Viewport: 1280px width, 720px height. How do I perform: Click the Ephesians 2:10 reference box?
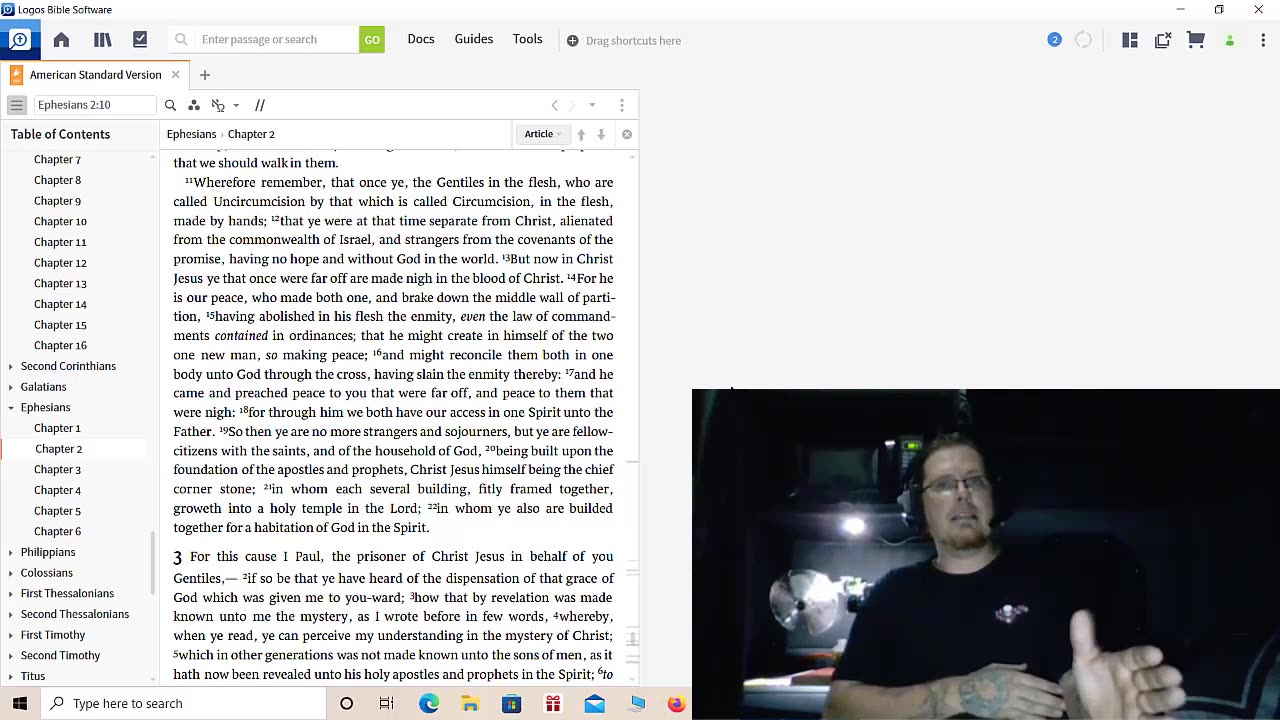95,105
